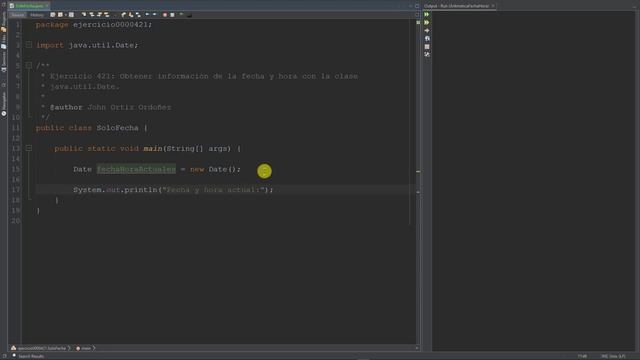Click the class name SoloFecha on line 11
Image resolution: width=640 pixels, height=360 pixels.
(x=118, y=128)
